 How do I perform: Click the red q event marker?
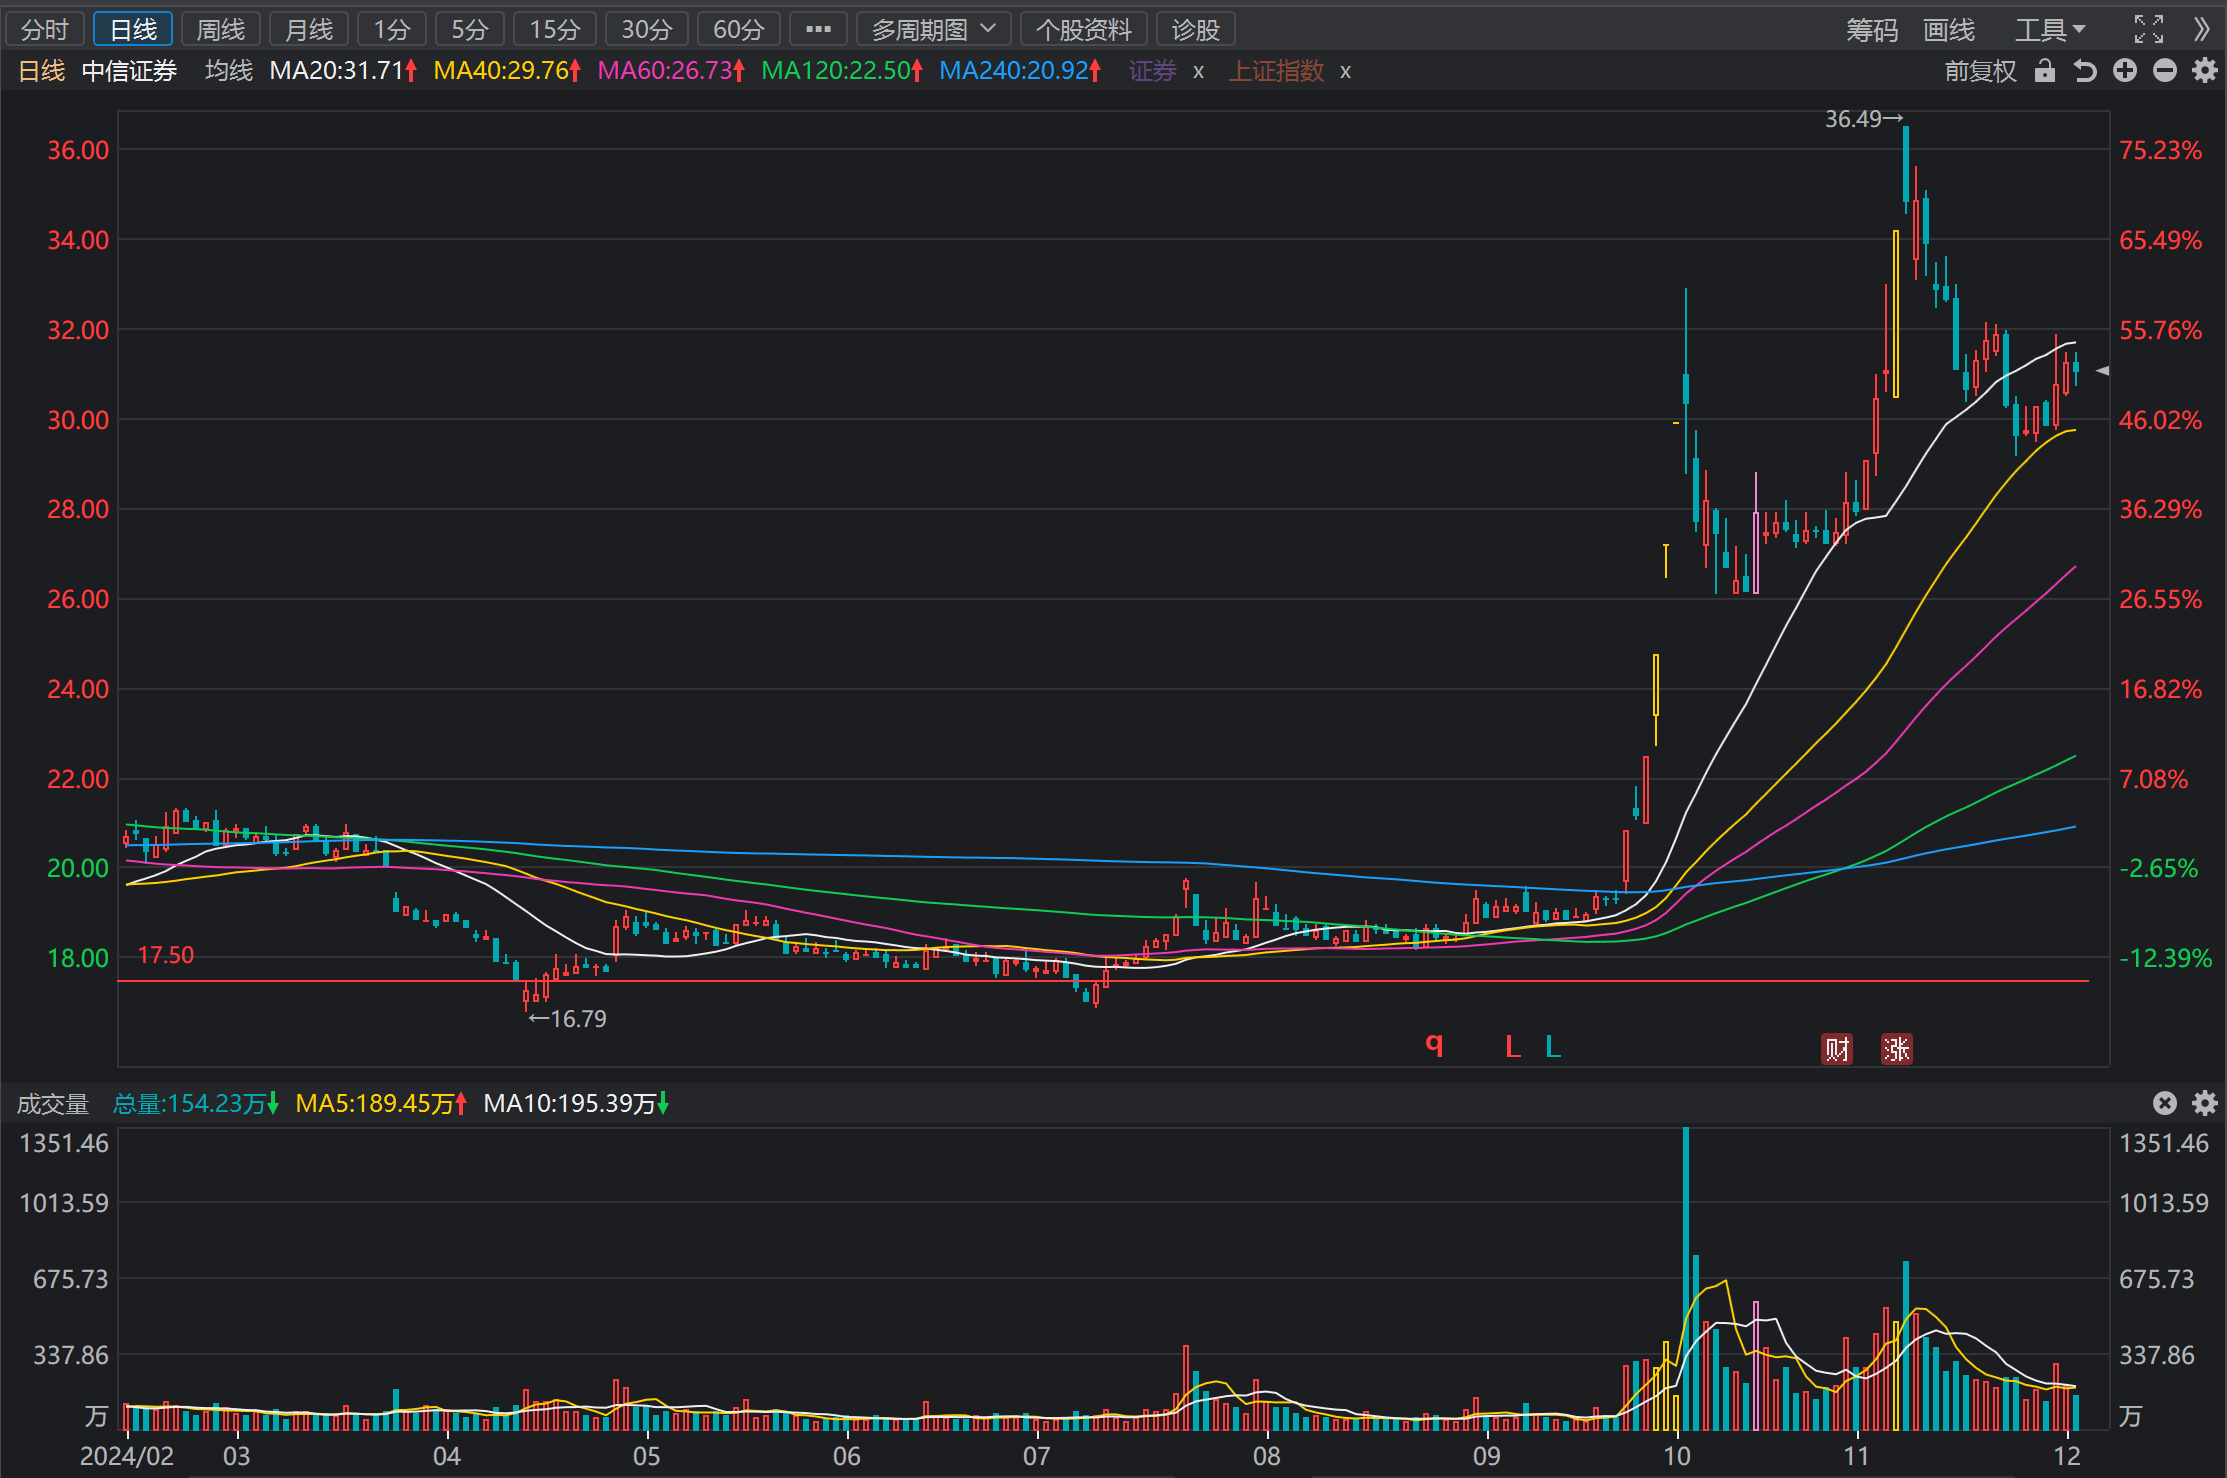click(x=1434, y=1045)
